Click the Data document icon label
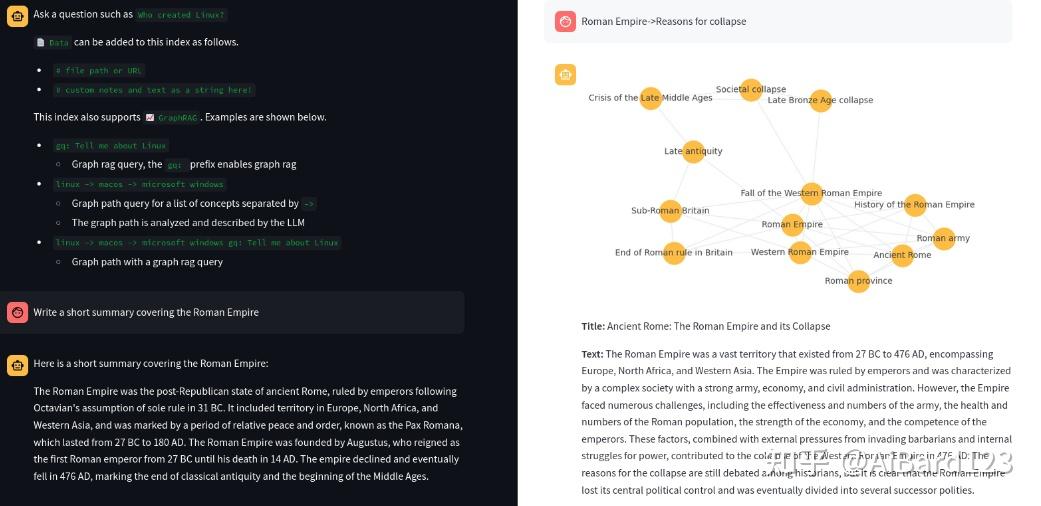This screenshot has width=1041, height=506. click(x=52, y=42)
